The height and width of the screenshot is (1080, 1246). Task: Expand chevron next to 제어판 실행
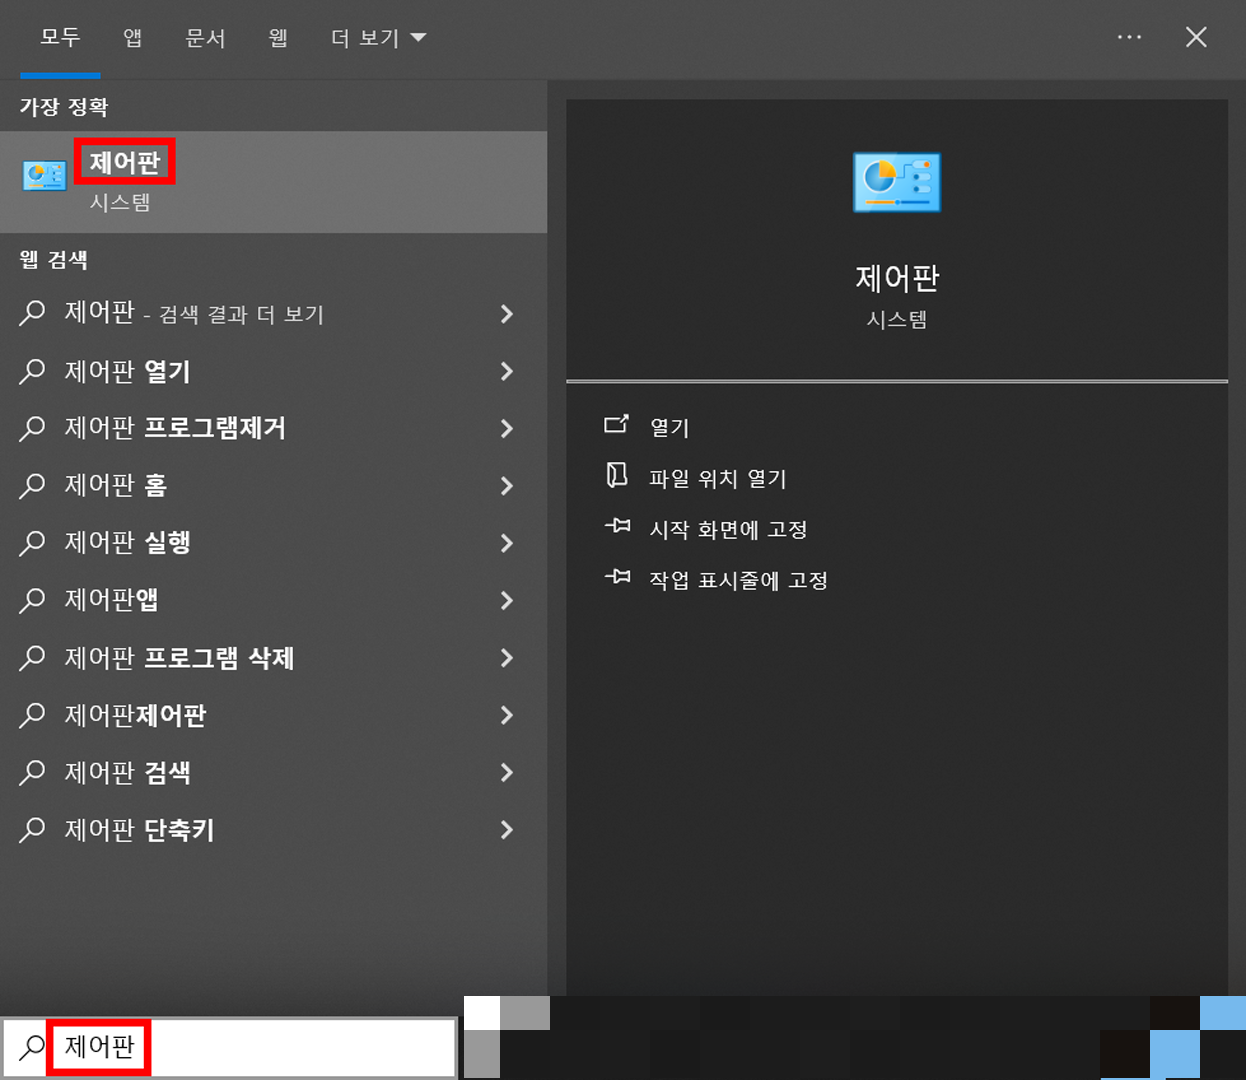tap(507, 543)
